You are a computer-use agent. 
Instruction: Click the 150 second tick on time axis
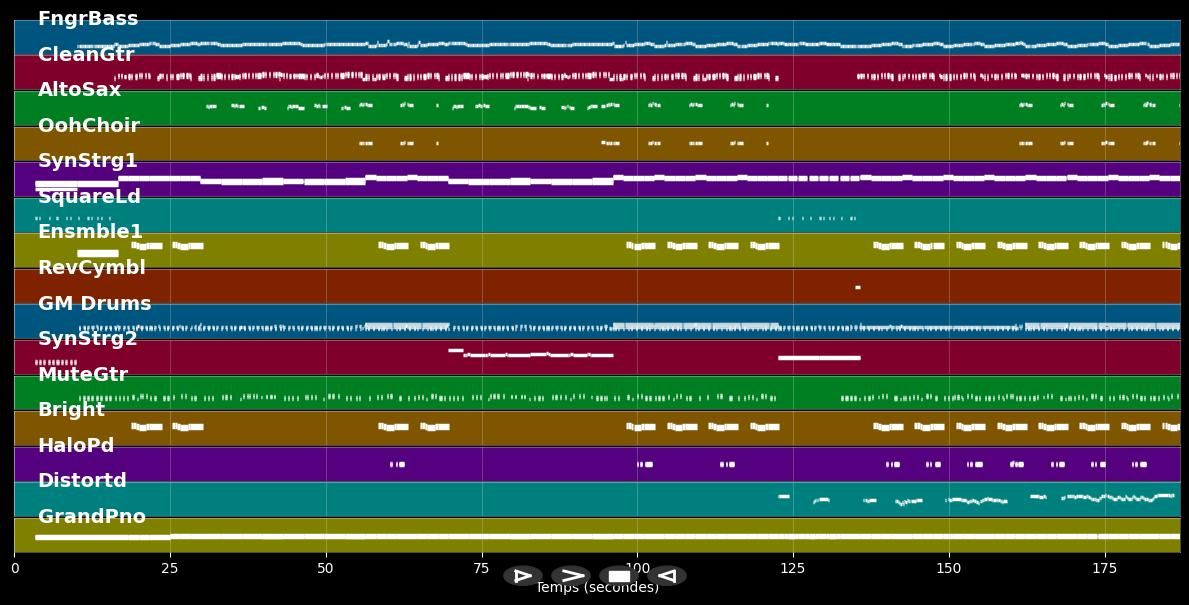tap(948, 568)
